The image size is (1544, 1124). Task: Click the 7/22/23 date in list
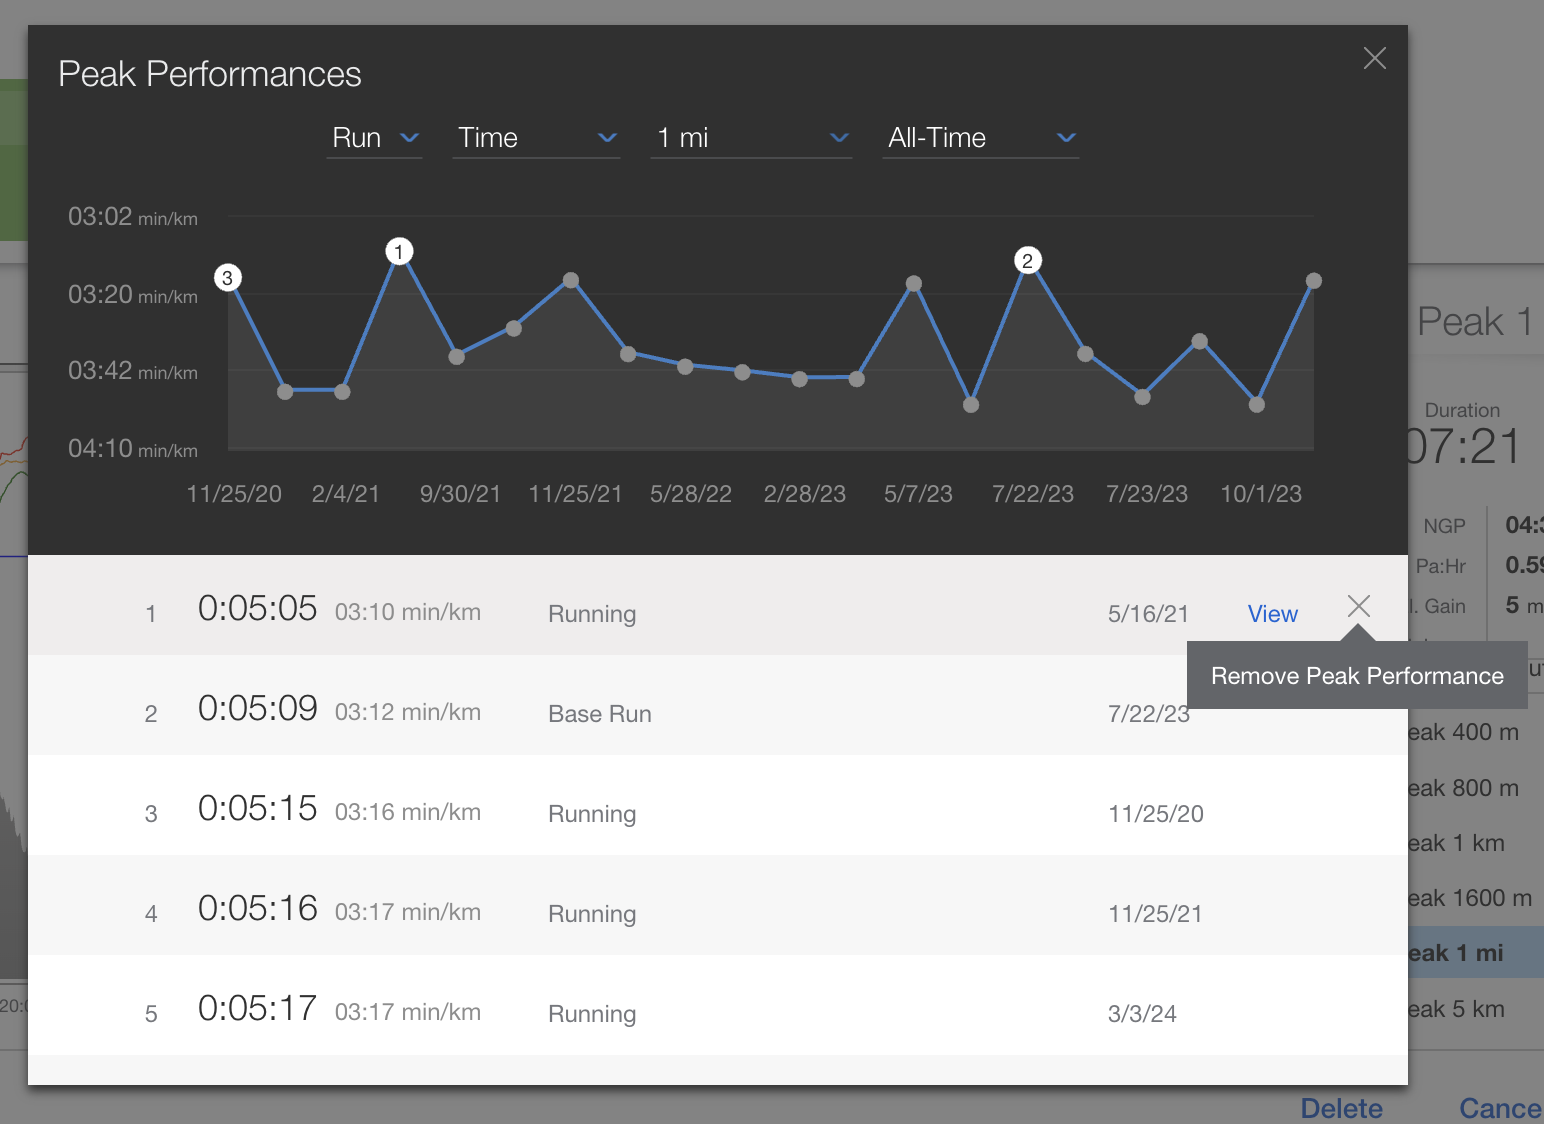[1148, 714]
